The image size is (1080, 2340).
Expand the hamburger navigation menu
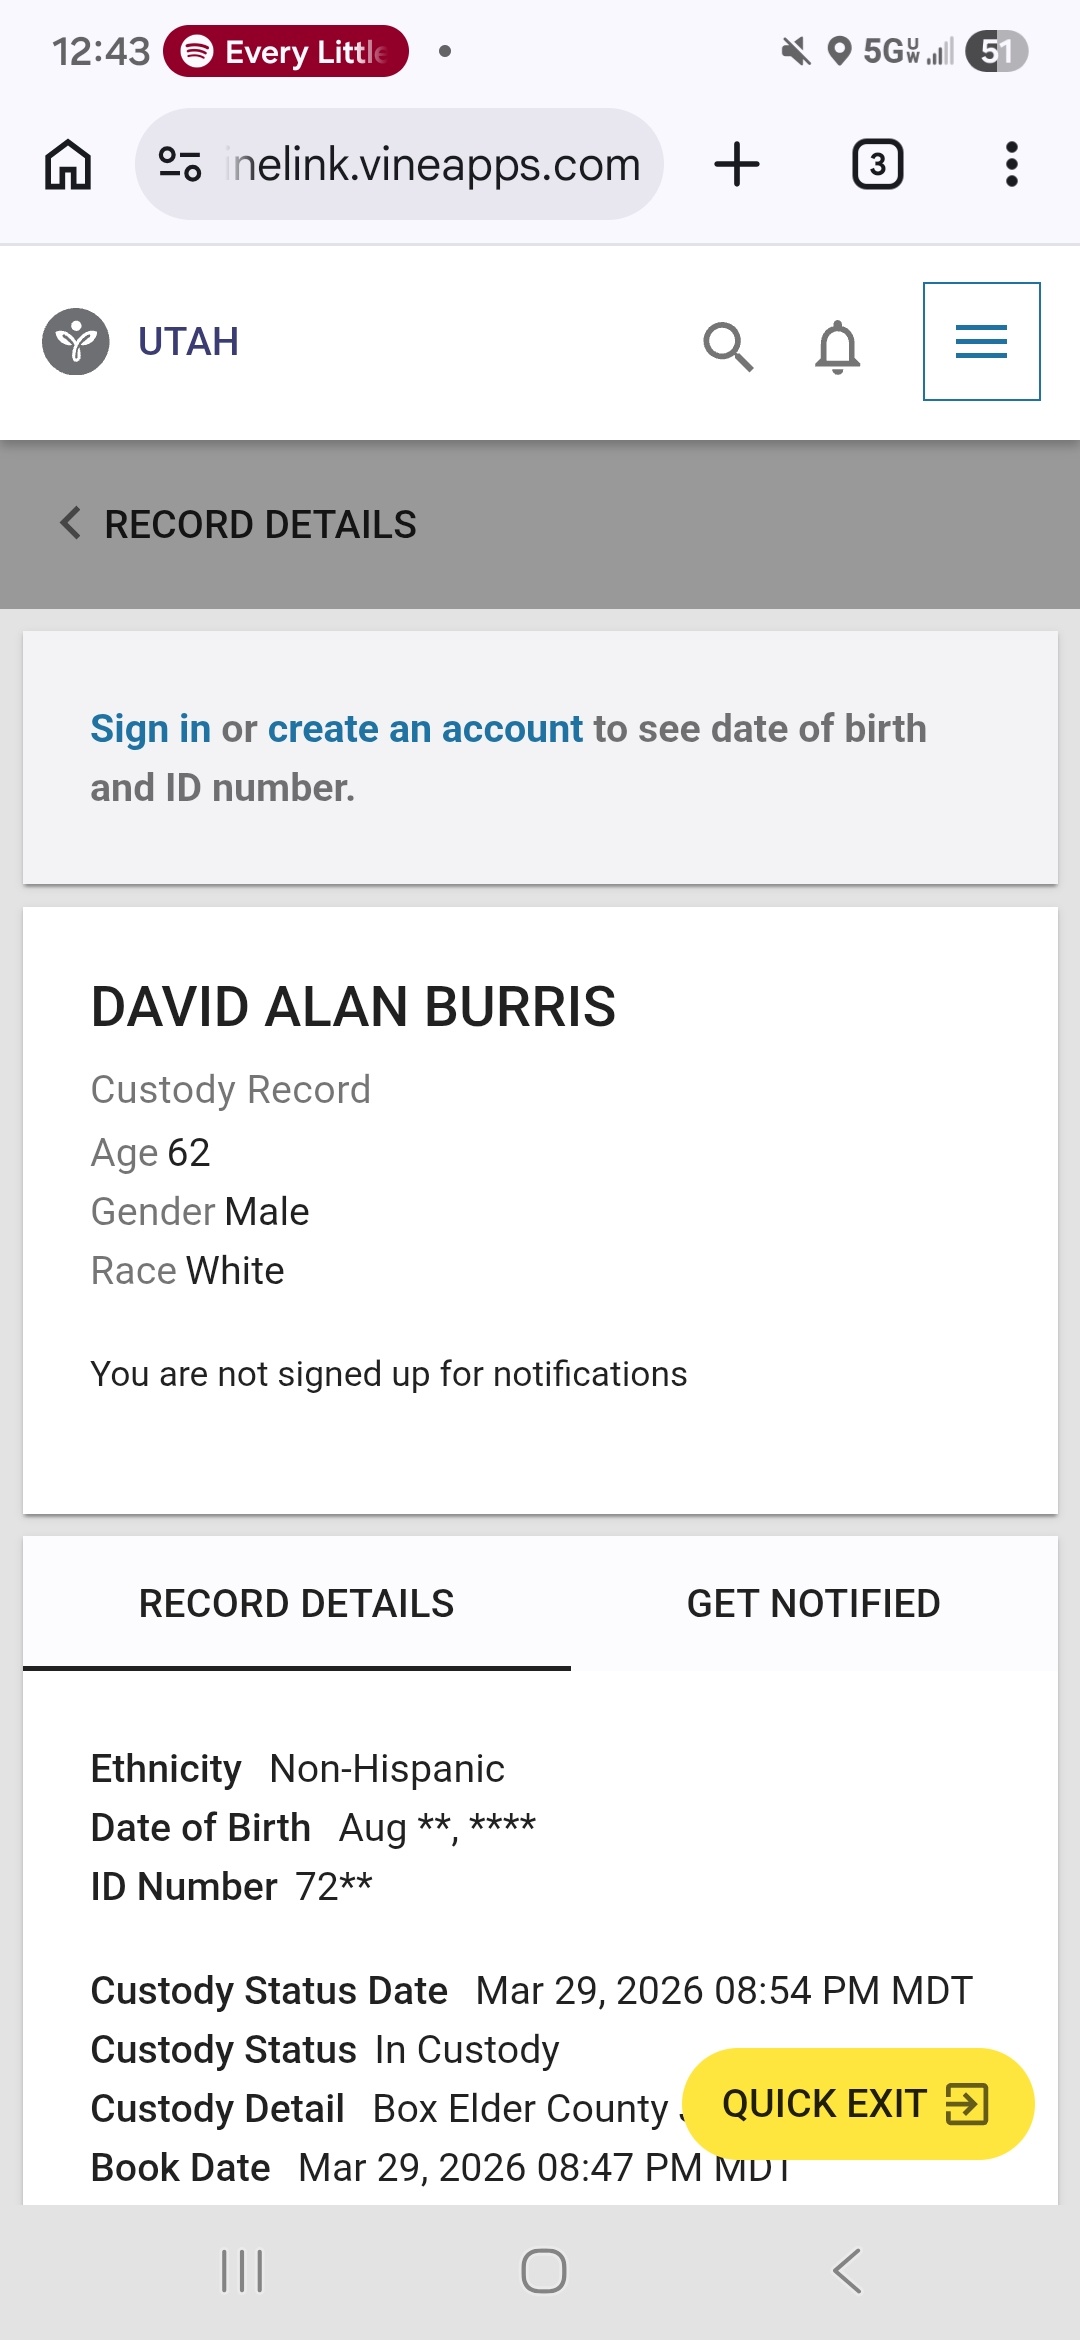981,342
